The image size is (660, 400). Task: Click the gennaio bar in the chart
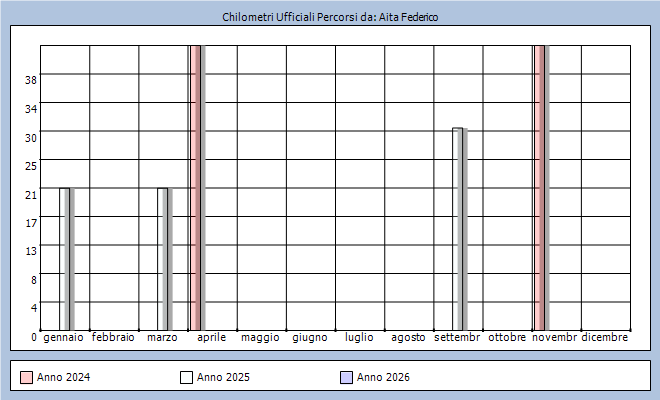(65, 259)
